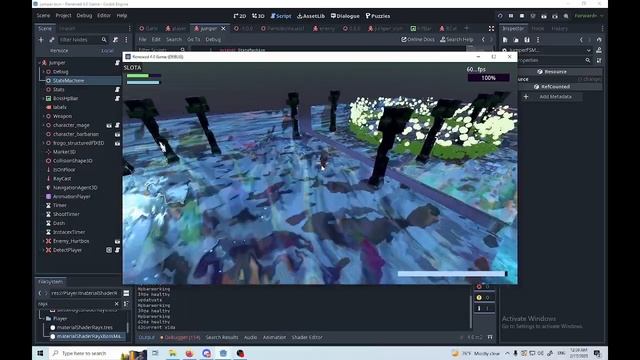The image size is (640, 360).
Task: Click the pause running project icon
Action: (x=511, y=16)
